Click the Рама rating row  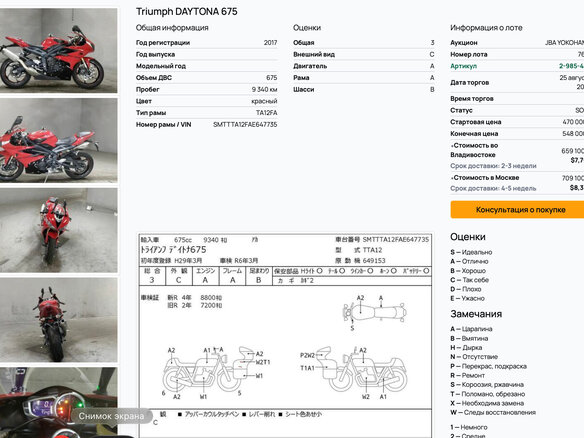point(364,77)
